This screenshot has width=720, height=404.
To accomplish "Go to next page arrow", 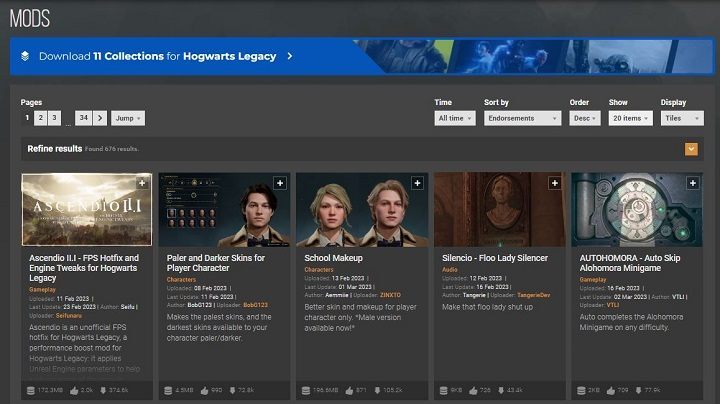I will click(100, 118).
